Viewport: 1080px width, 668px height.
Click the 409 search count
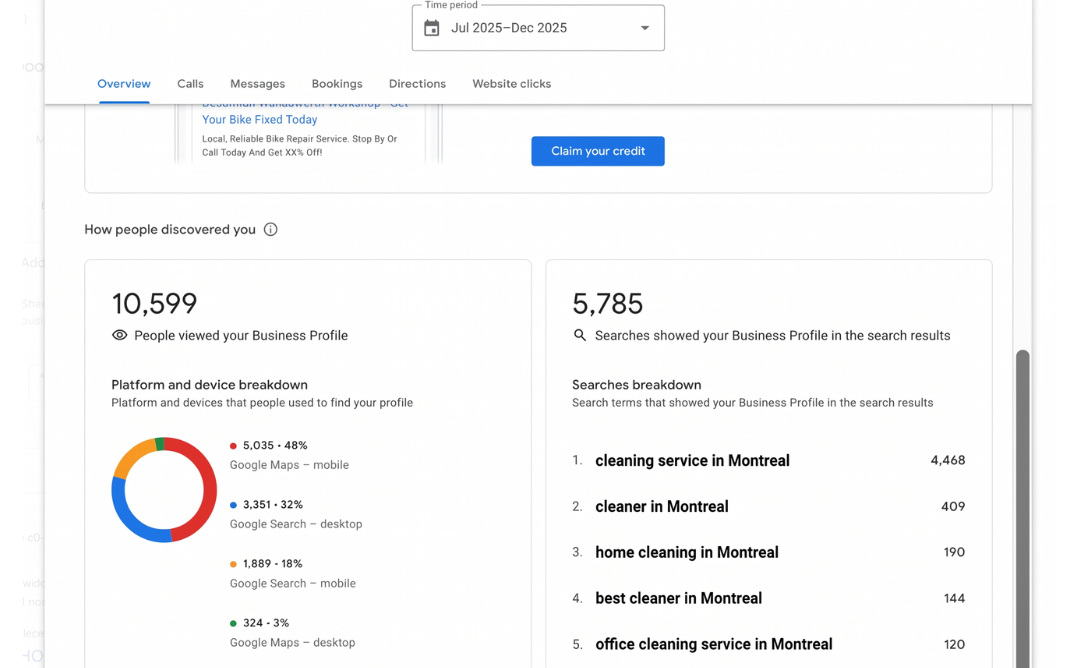[x=953, y=506]
